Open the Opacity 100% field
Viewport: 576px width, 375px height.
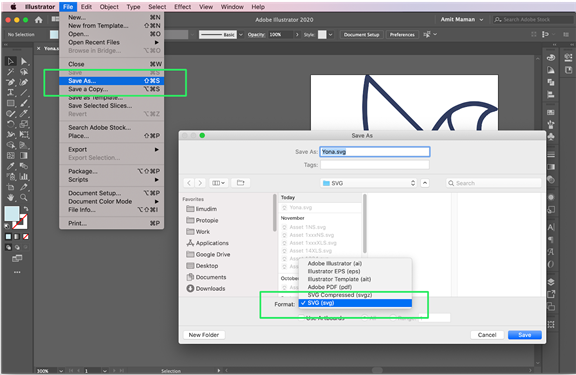pos(281,35)
